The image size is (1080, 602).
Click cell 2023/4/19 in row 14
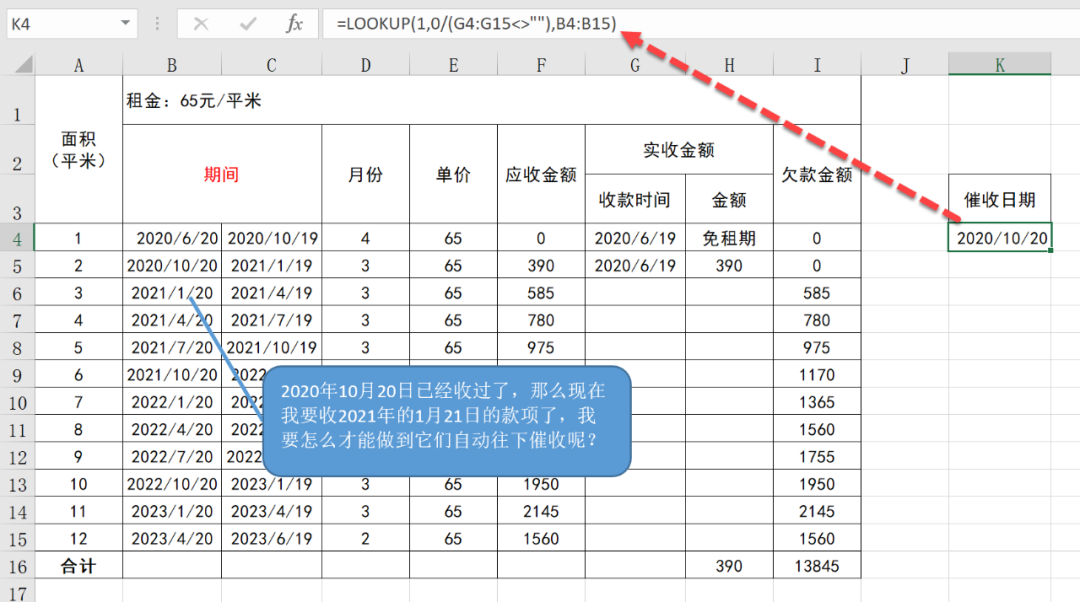click(x=271, y=511)
